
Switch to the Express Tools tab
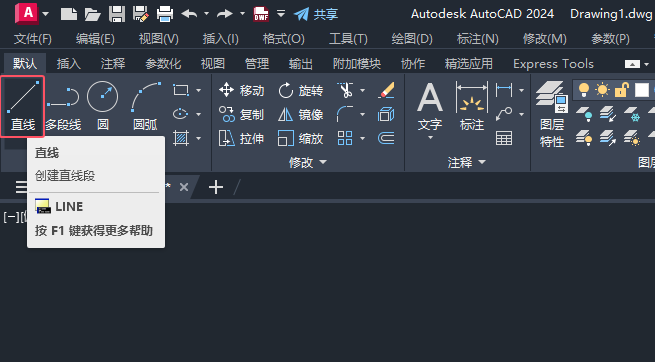tap(553, 63)
